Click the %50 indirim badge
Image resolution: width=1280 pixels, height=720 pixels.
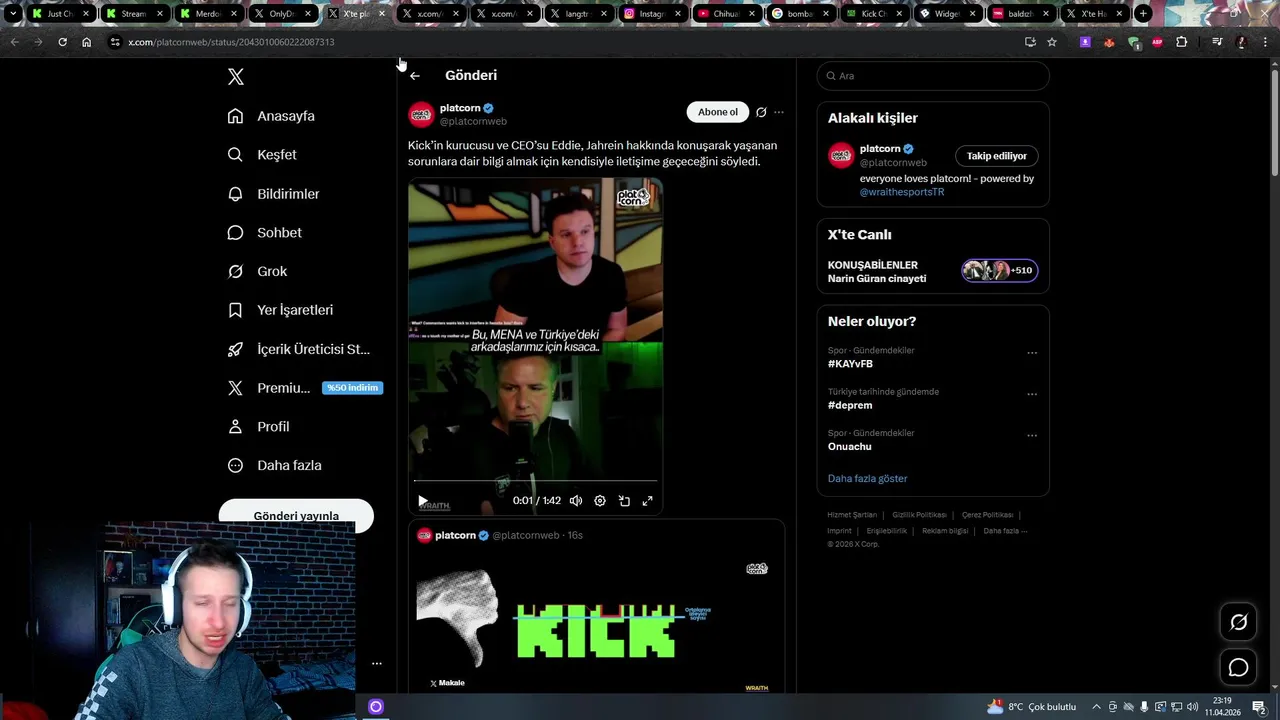352,388
